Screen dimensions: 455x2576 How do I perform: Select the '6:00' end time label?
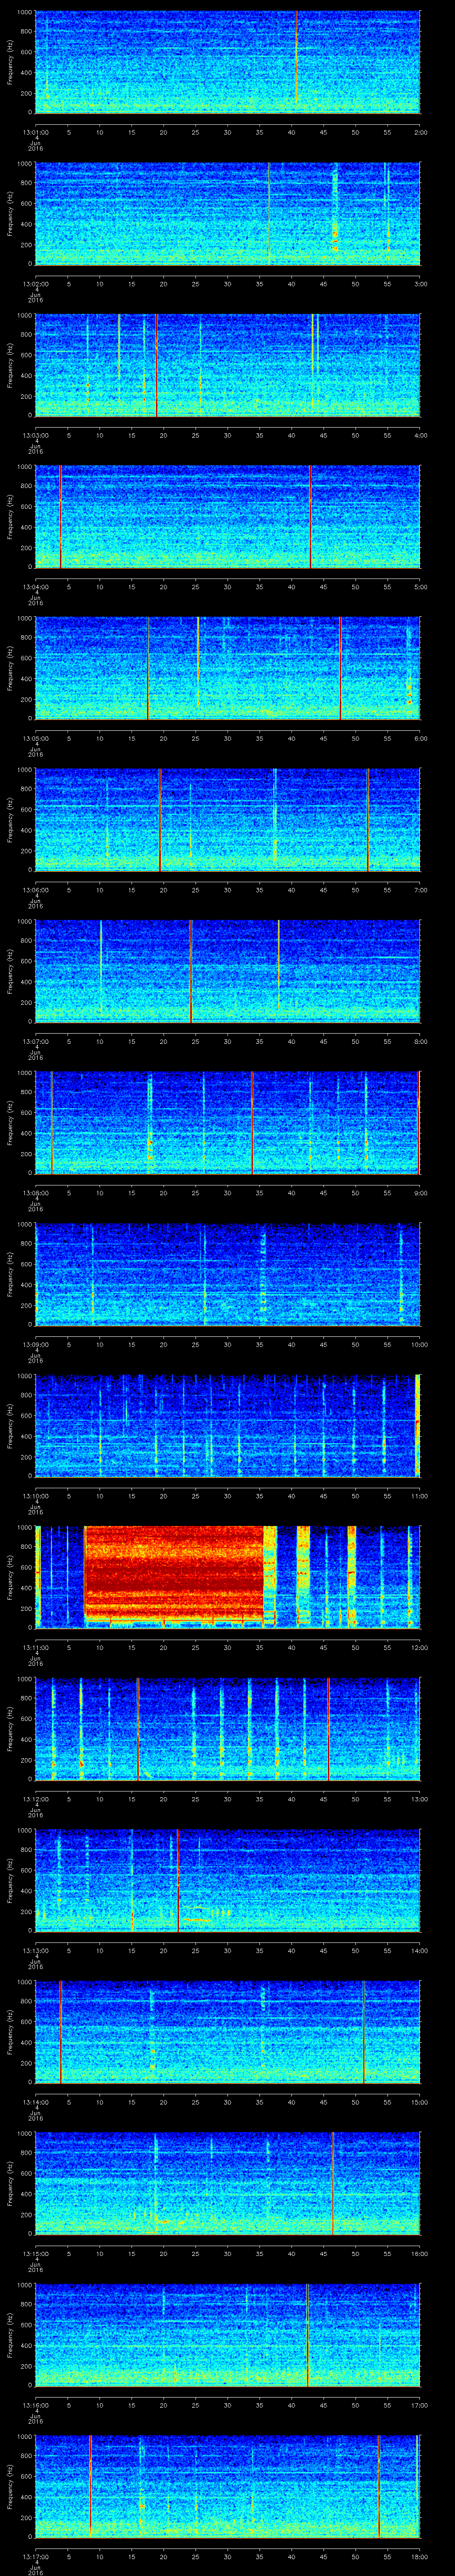click(x=420, y=738)
